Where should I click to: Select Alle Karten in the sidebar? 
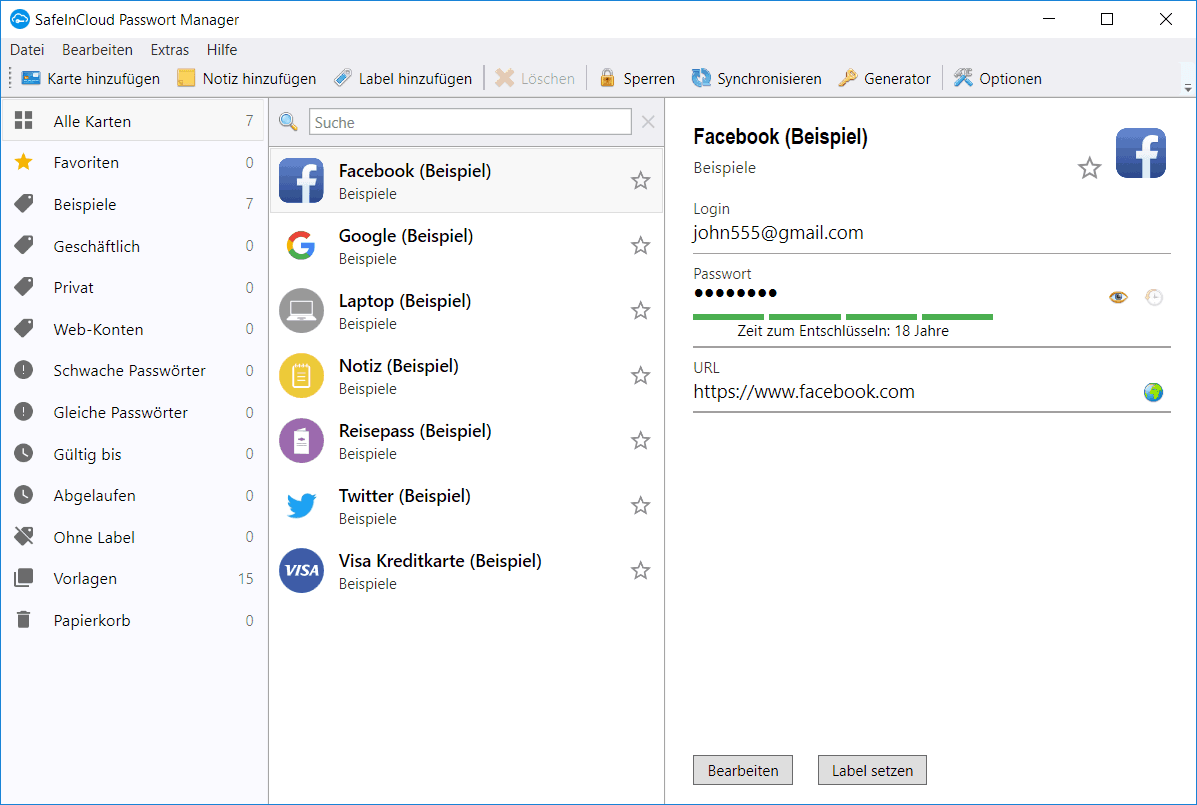tap(134, 121)
